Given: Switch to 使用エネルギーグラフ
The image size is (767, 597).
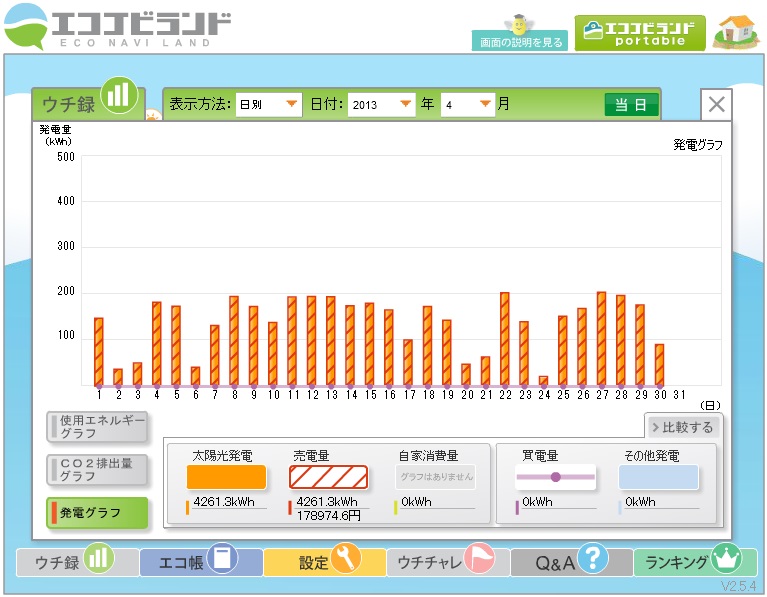Looking at the screenshot, I should tap(97, 427).
